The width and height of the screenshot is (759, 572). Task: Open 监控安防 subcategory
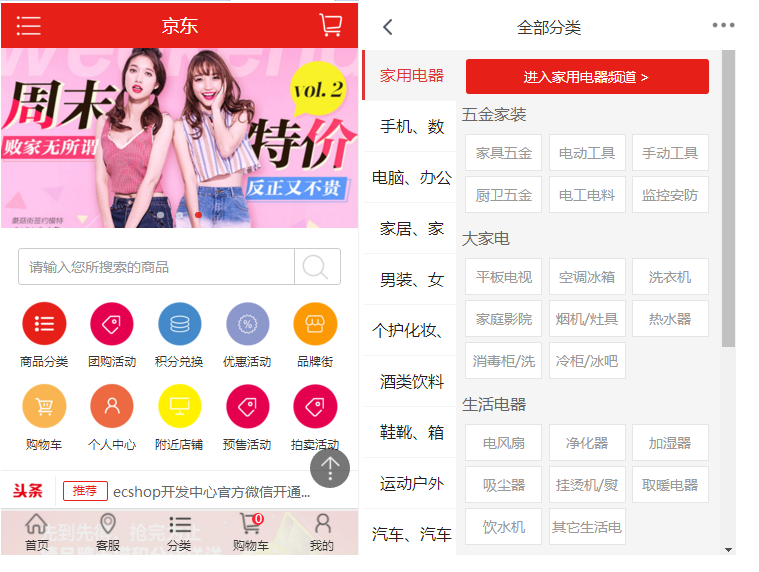(670, 195)
